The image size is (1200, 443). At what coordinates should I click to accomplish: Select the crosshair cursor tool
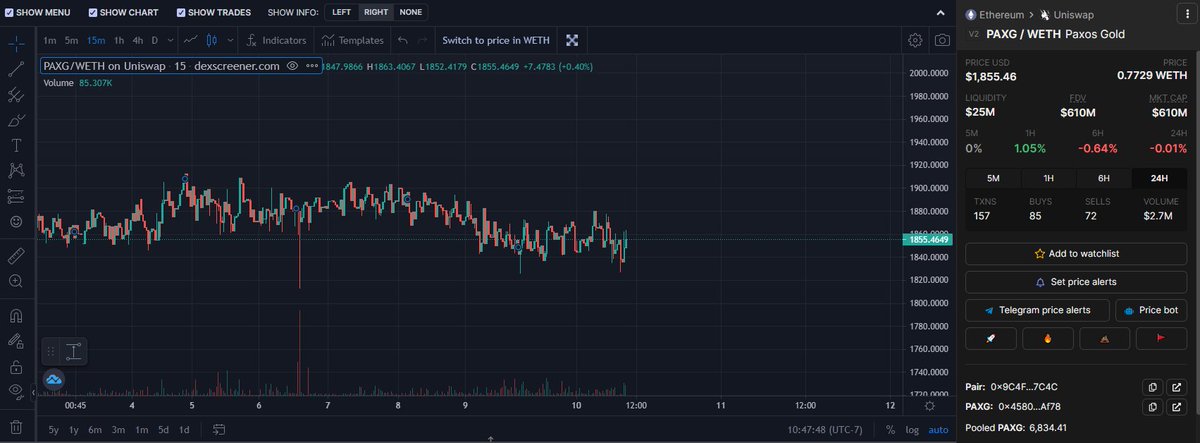(16, 45)
